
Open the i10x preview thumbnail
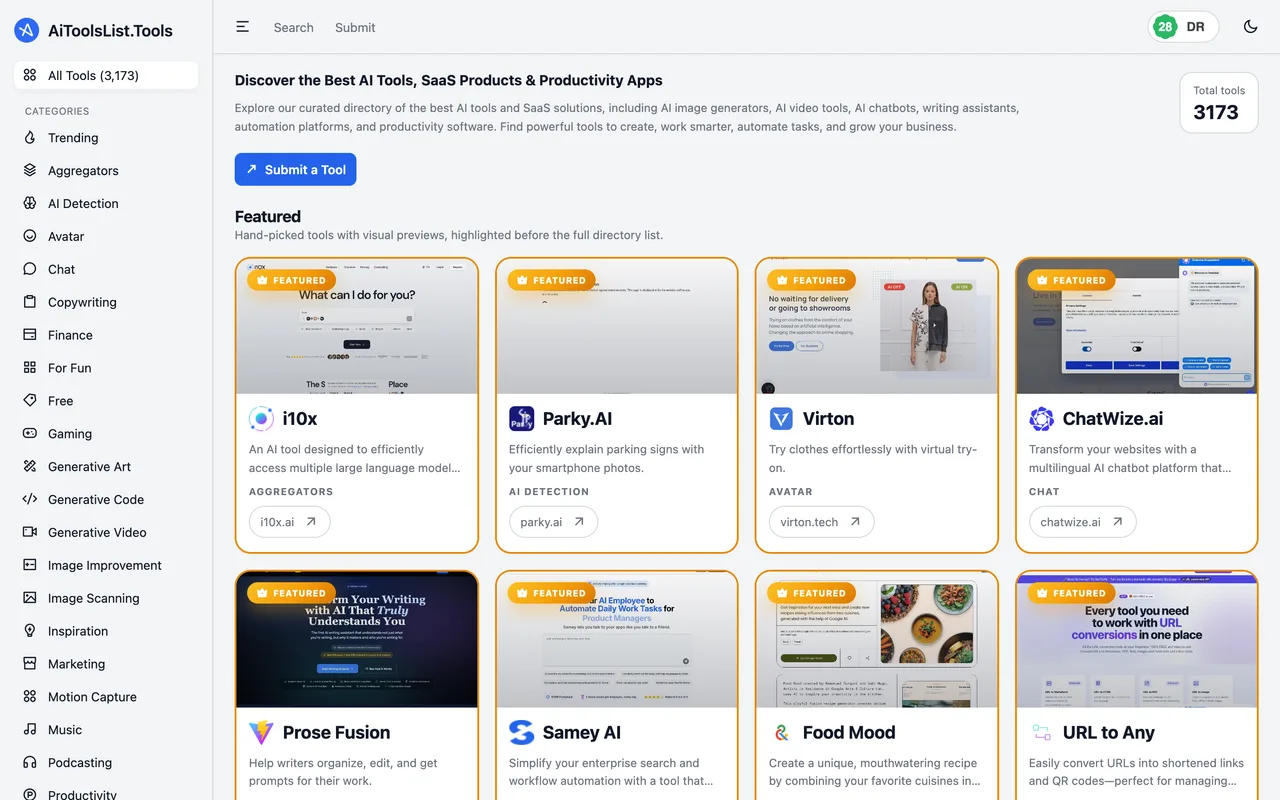(x=357, y=326)
